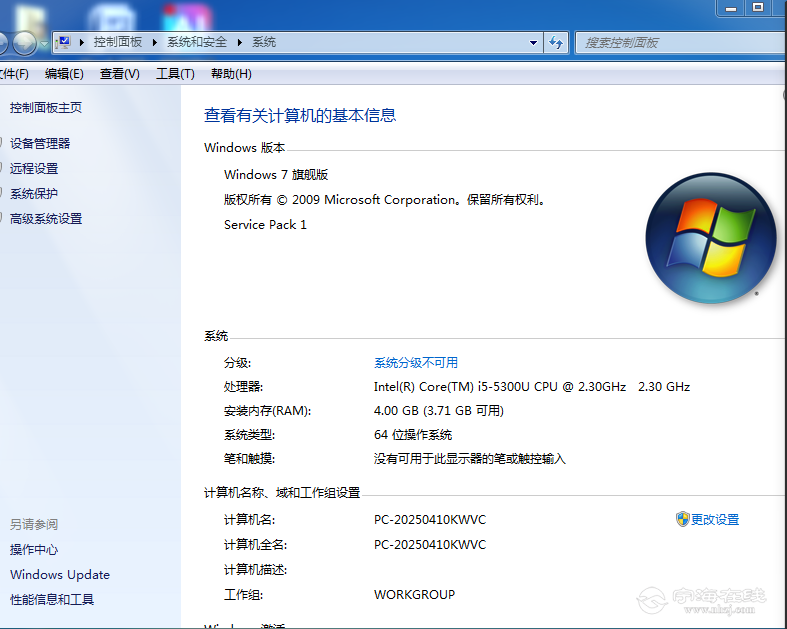Open 系统保护 from sidebar
Screen dimensions: 787x629
click(x=34, y=194)
